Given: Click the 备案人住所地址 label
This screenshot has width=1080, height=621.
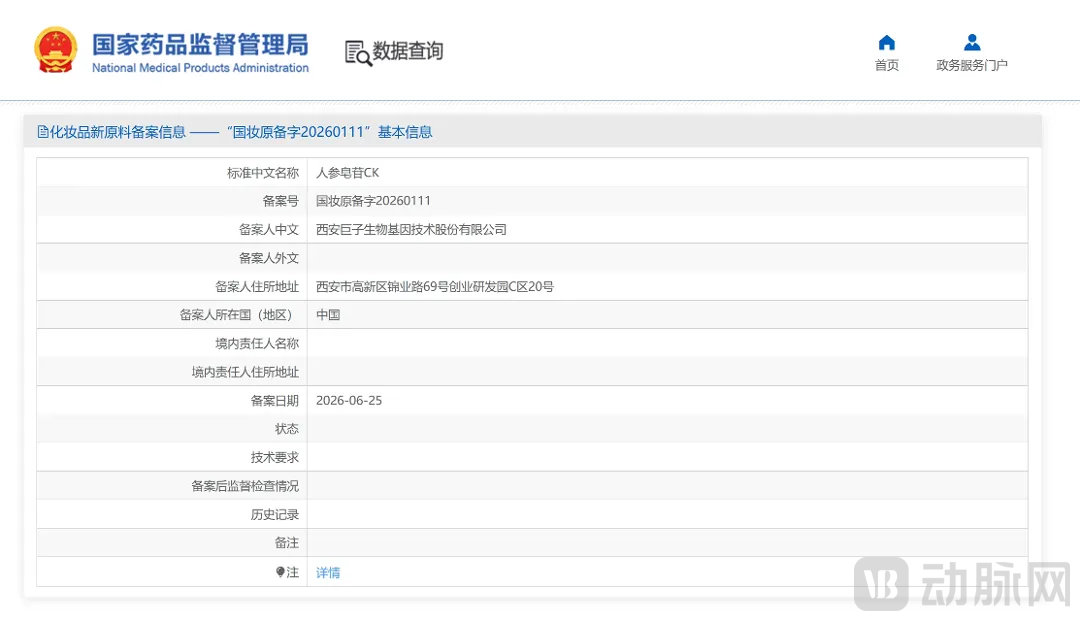Looking at the screenshot, I should (257, 287).
